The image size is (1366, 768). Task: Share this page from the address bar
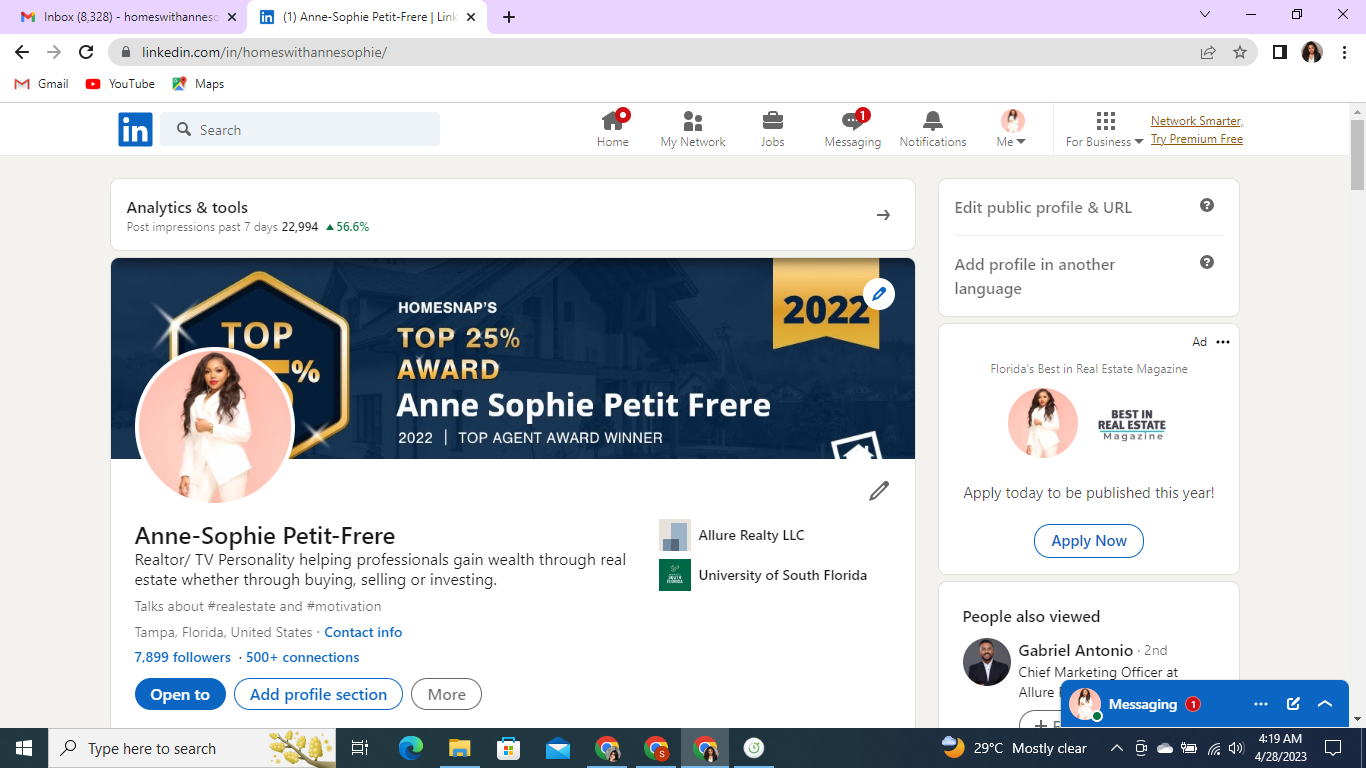(x=1208, y=52)
